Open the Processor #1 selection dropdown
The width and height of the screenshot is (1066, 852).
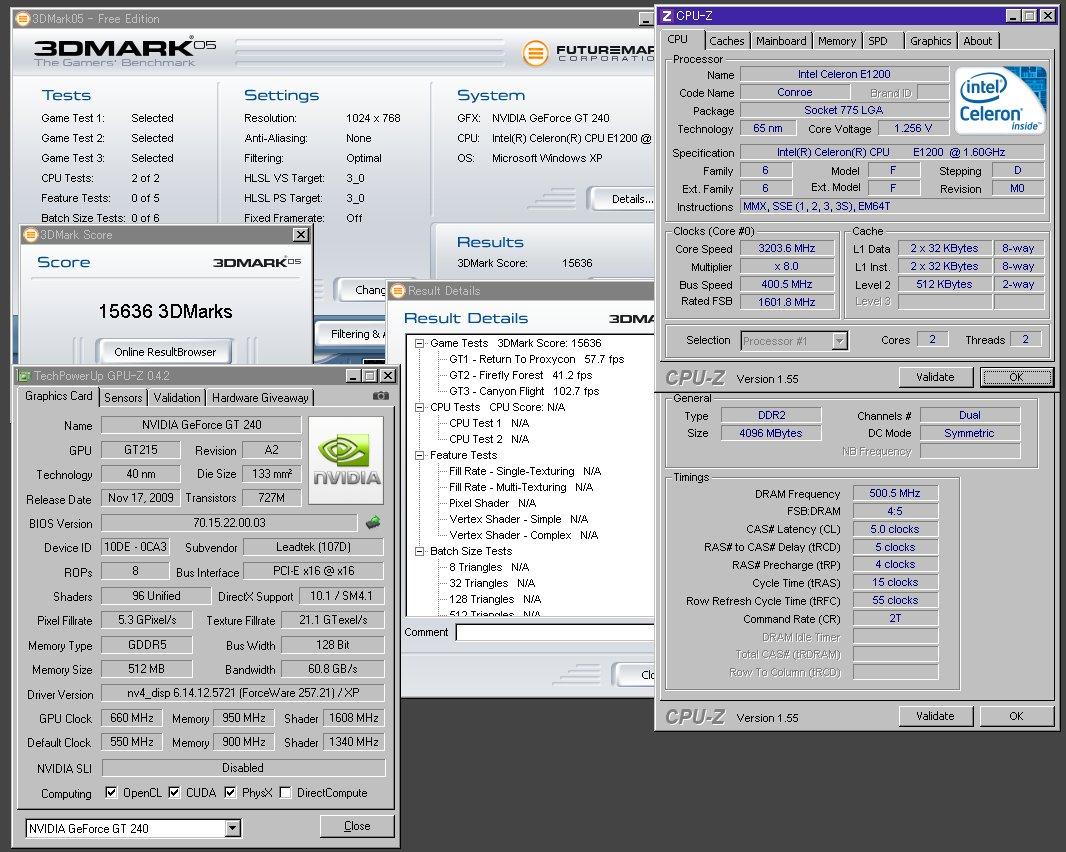pos(840,341)
